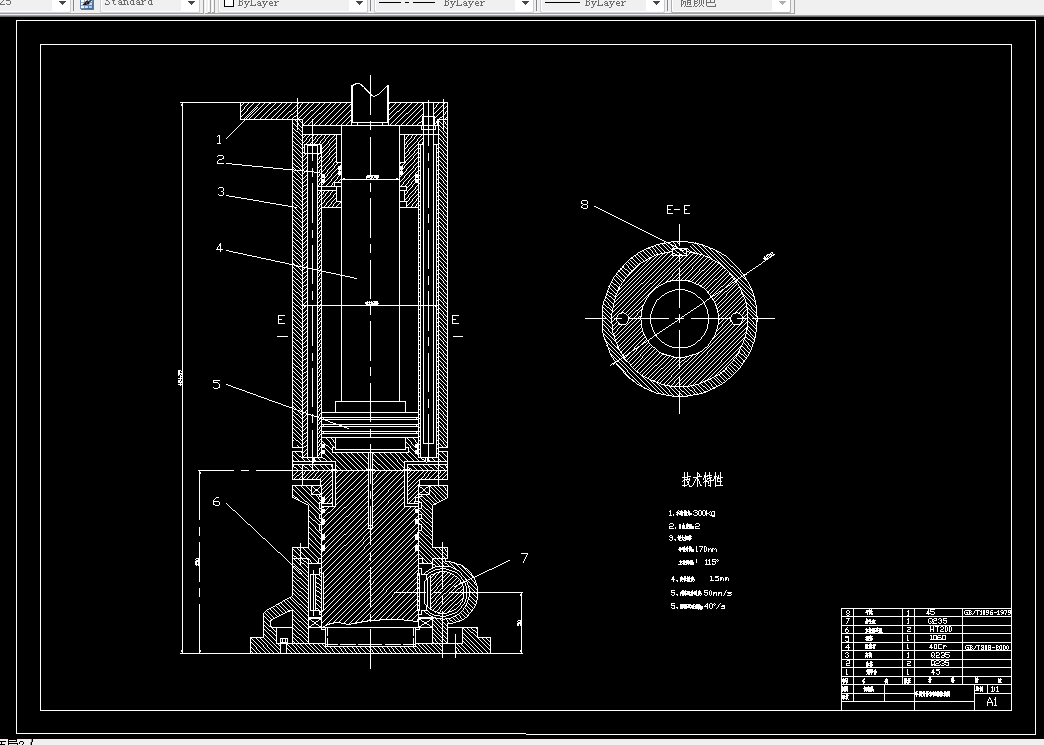Click the 40Cr material cell
This screenshot has width=1044, height=745.
click(x=939, y=646)
